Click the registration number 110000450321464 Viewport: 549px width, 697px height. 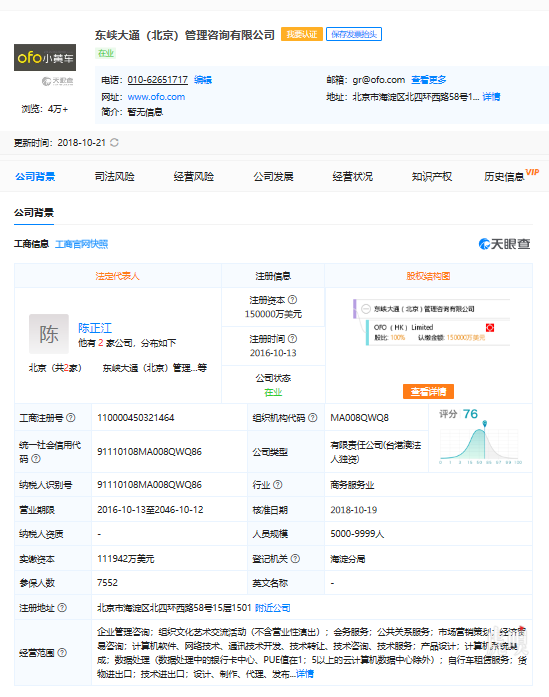[136, 417]
